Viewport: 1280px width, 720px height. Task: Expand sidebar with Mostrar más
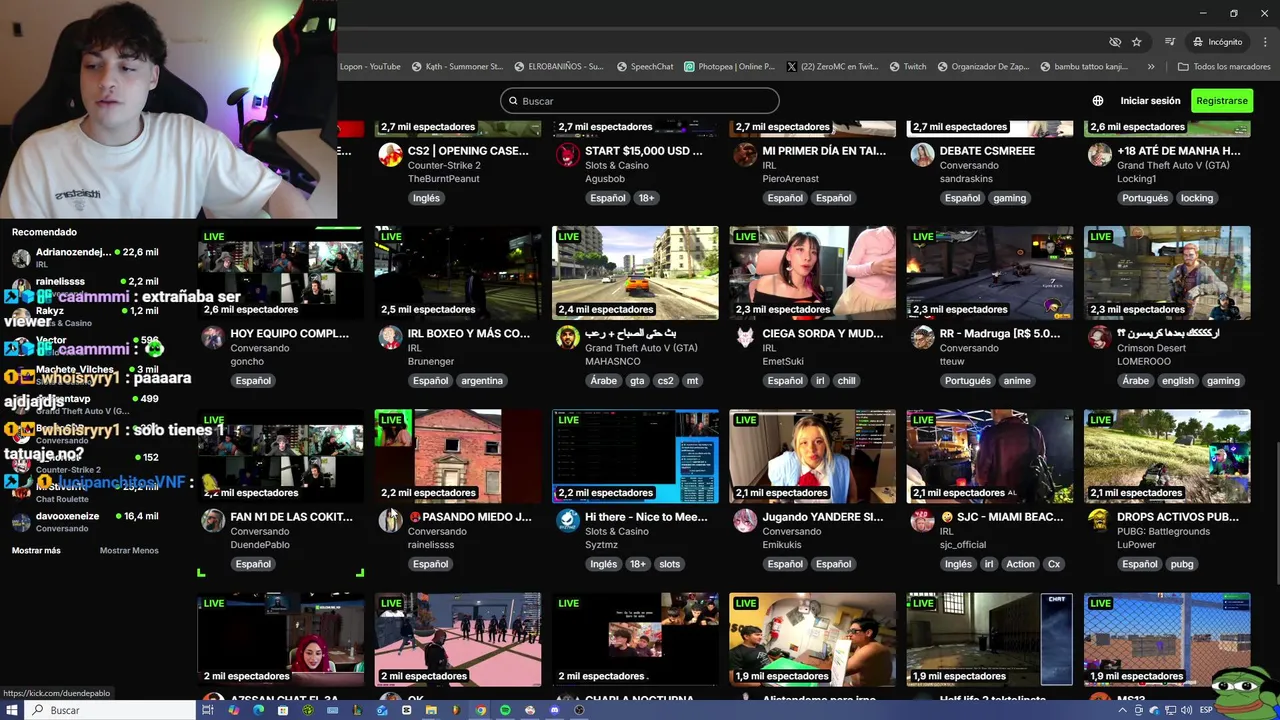click(x=36, y=550)
